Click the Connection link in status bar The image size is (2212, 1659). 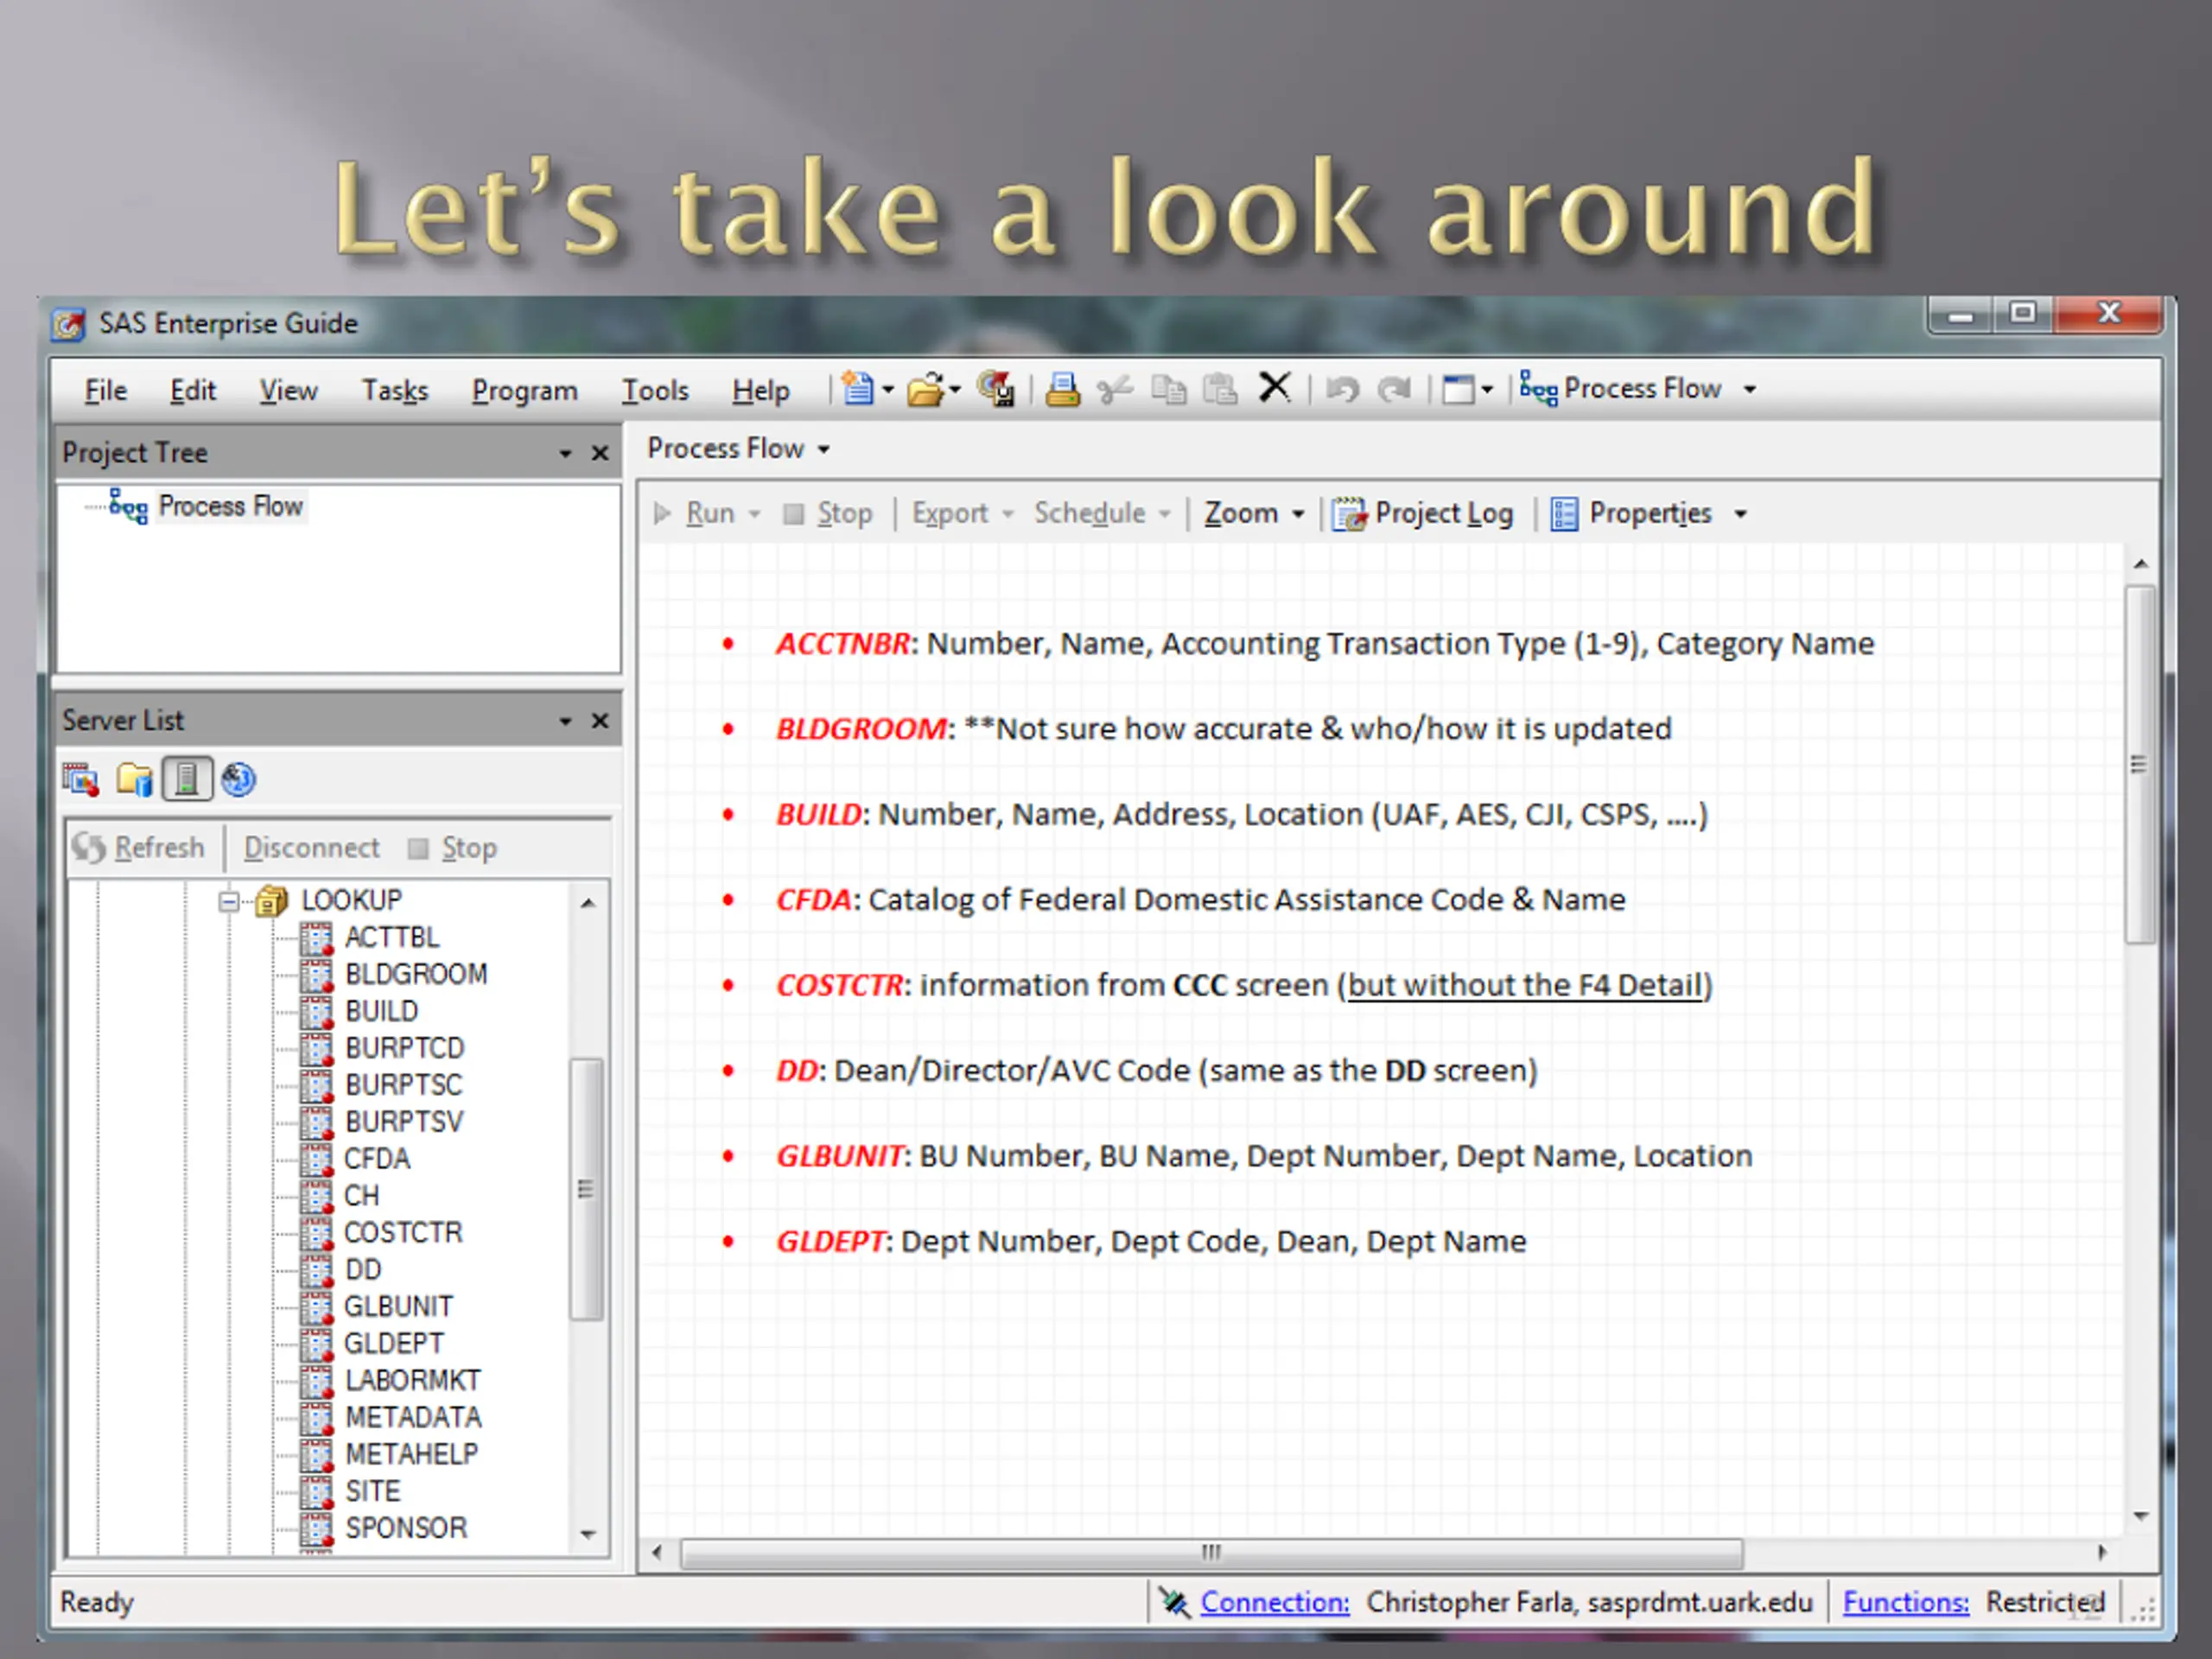tap(1275, 1603)
